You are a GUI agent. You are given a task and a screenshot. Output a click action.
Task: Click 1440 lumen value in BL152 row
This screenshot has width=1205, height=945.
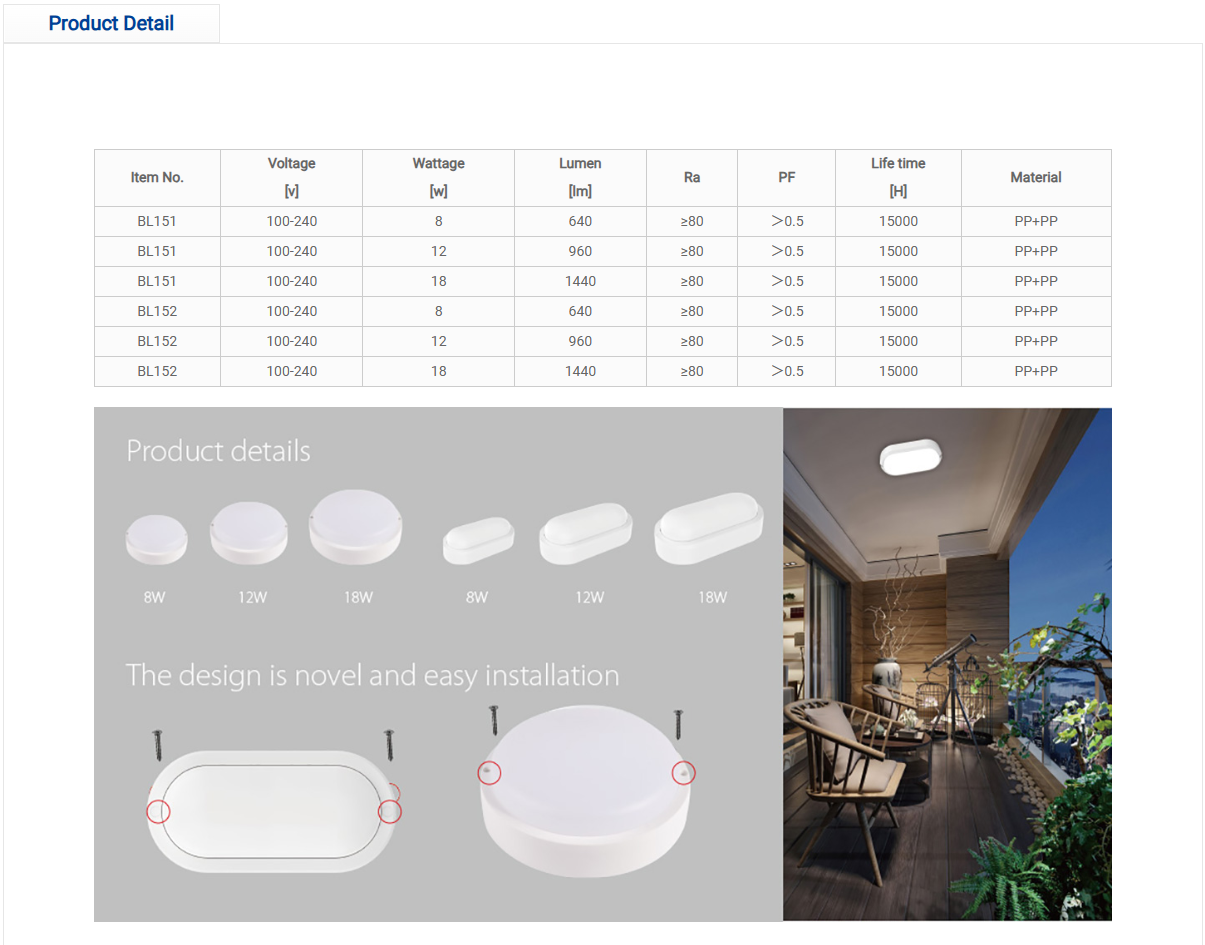[x=580, y=371]
